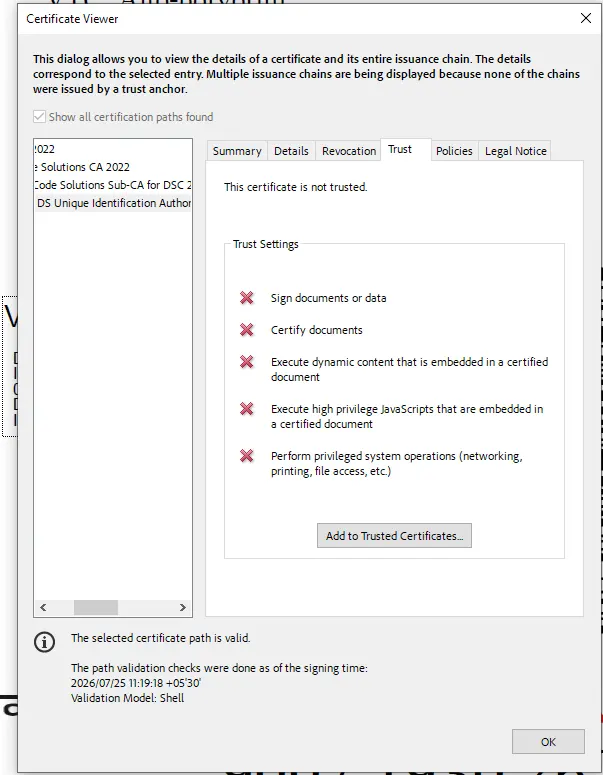Click red X beside Execute high privilege JavaScripts
The height and width of the screenshot is (775, 603).
pyautogui.click(x=247, y=409)
